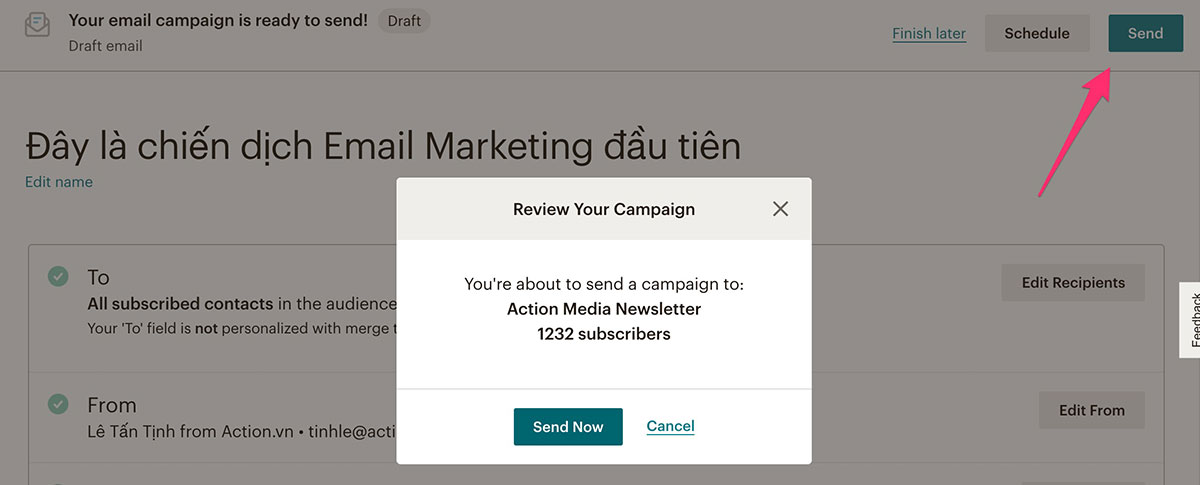Screen dimensions: 1200x485
Task: Close the Review Your Campaign dialog
Action: pyautogui.click(x=781, y=209)
